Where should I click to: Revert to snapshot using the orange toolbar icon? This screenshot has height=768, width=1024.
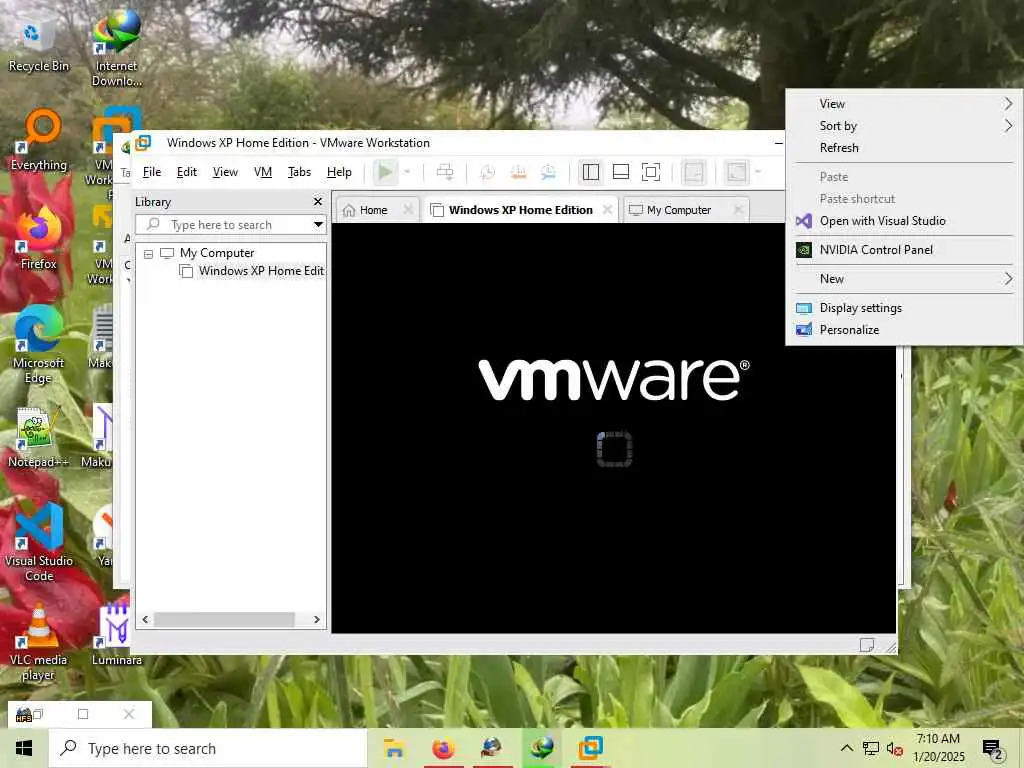pyautogui.click(x=518, y=172)
